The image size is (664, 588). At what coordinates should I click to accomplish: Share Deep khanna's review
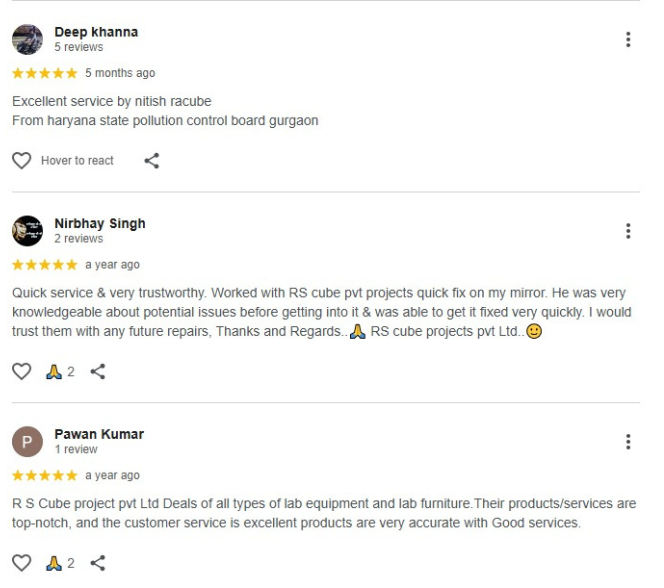(152, 160)
